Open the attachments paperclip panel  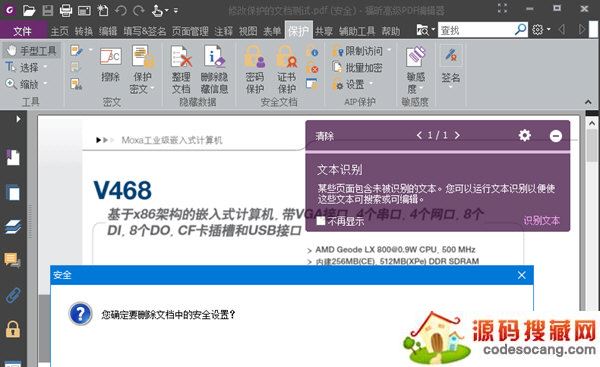click(13, 295)
